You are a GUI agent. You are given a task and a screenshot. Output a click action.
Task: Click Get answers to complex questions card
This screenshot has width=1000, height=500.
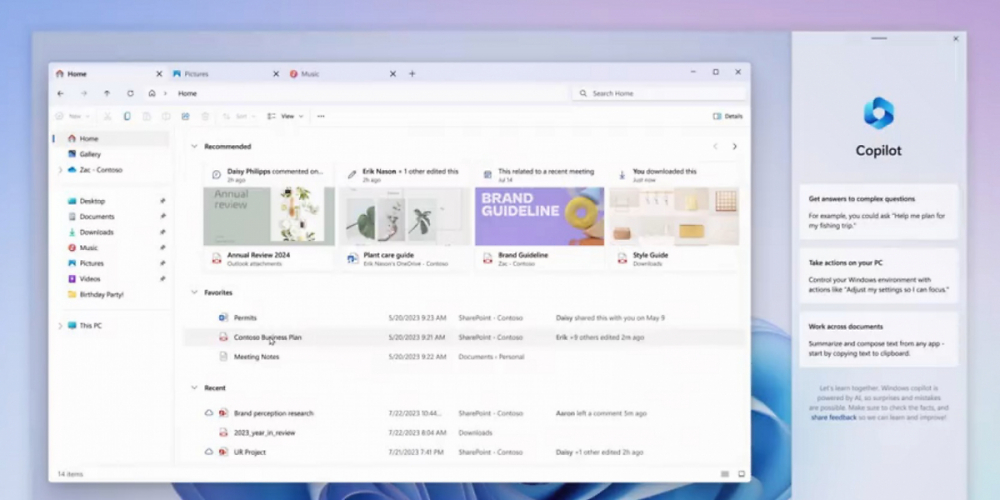click(878, 212)
